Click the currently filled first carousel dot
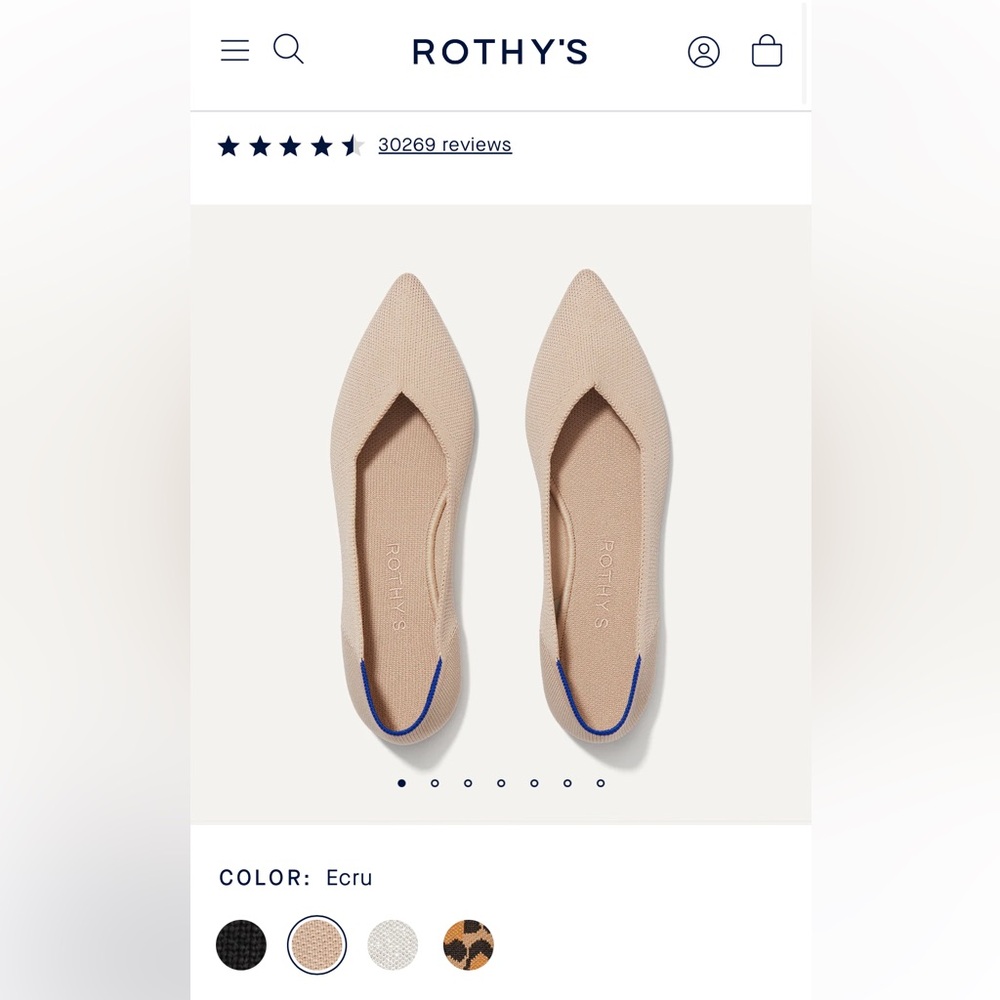 [401, 781]
